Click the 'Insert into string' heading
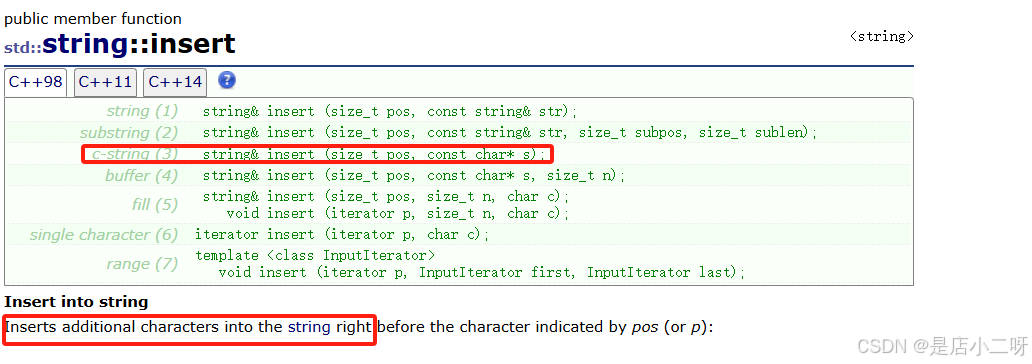 point(76,302)
